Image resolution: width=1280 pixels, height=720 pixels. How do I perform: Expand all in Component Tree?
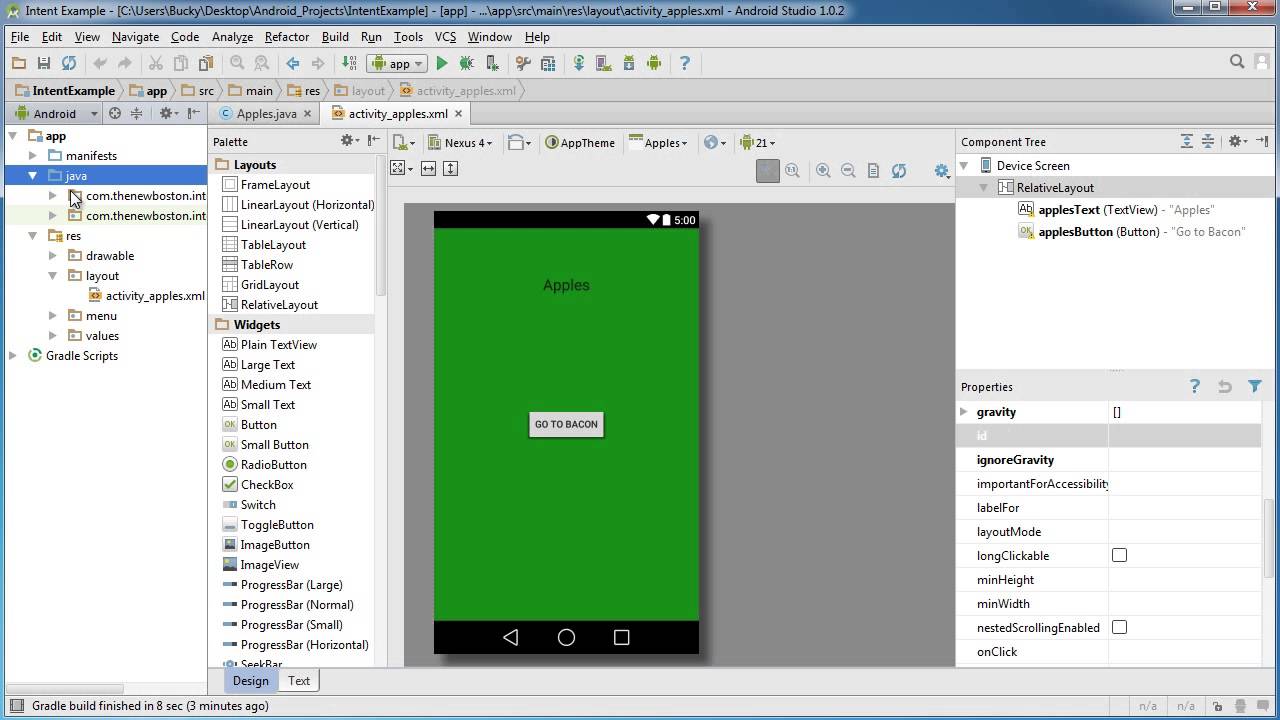(1187, 142)
